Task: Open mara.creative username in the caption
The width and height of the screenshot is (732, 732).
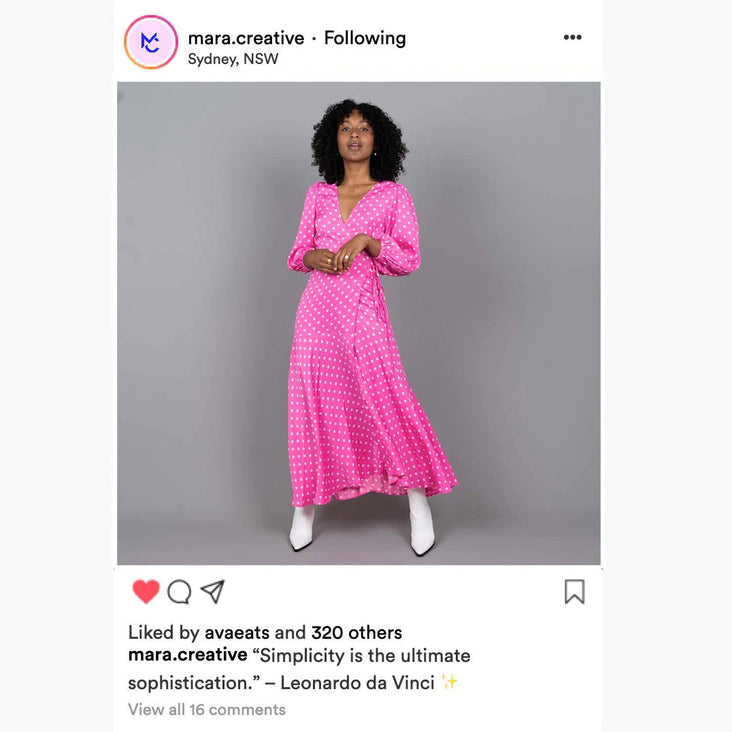Action: pos(188,655)
